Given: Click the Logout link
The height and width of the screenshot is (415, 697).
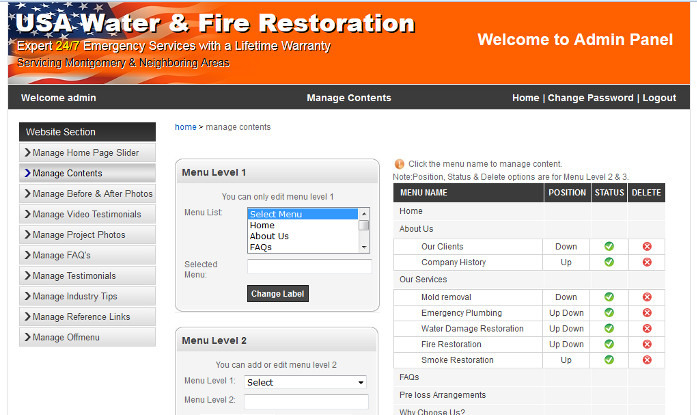Looking at the screenshot, I should point(659,98).
